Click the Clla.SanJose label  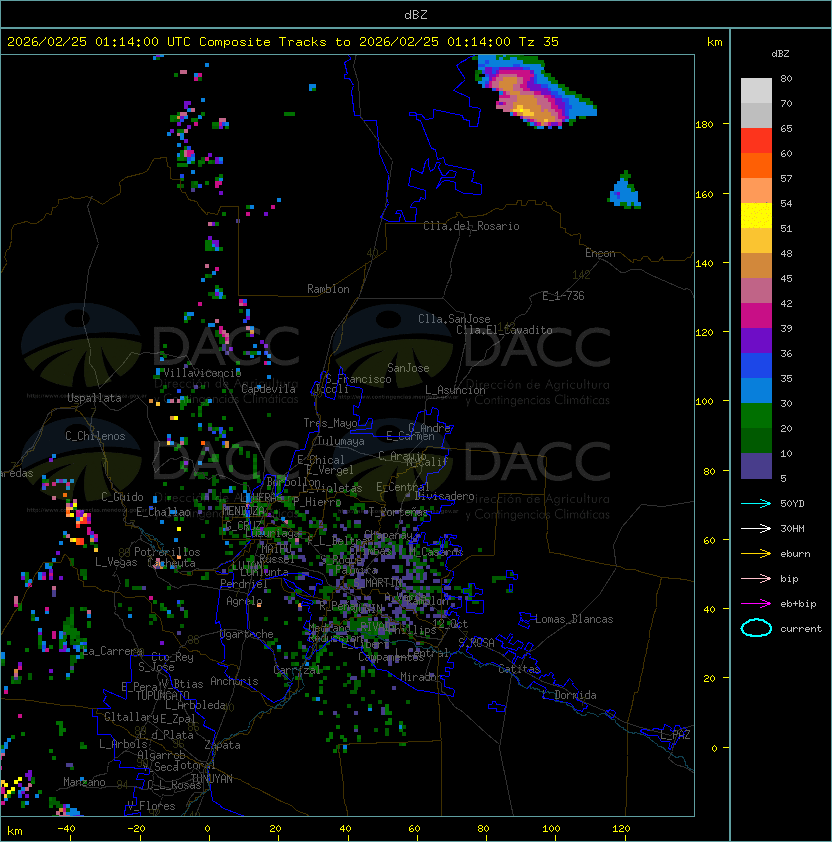click(x=454, y=319)
